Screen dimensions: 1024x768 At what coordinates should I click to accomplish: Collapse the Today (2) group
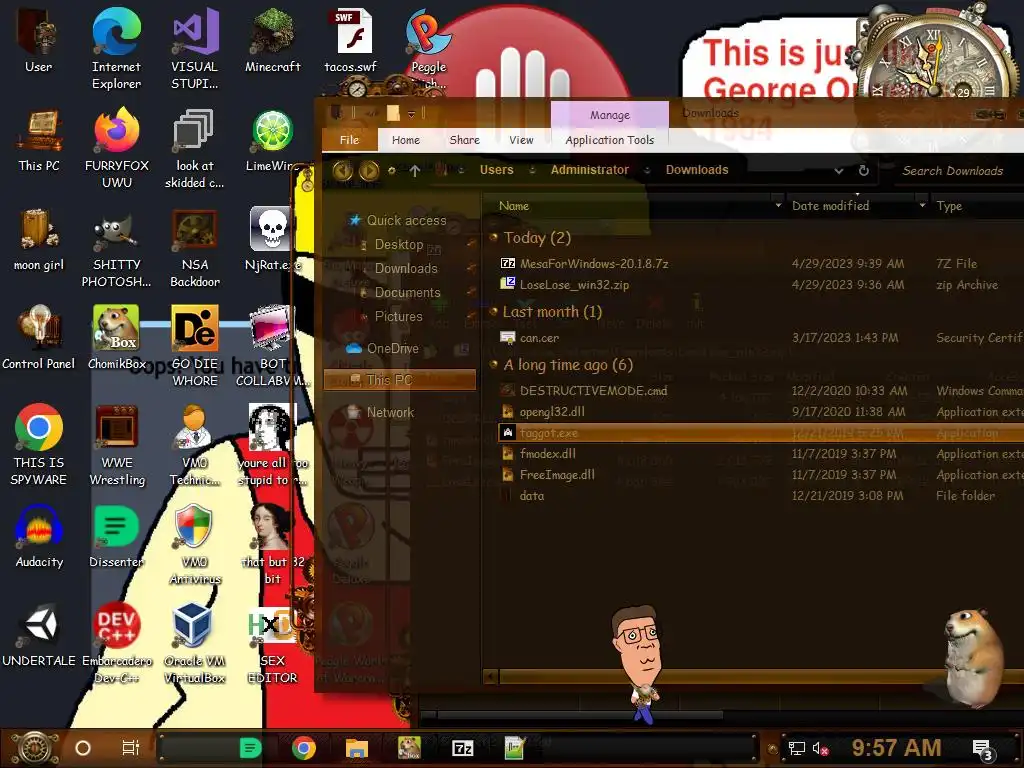tap(493, 238)
